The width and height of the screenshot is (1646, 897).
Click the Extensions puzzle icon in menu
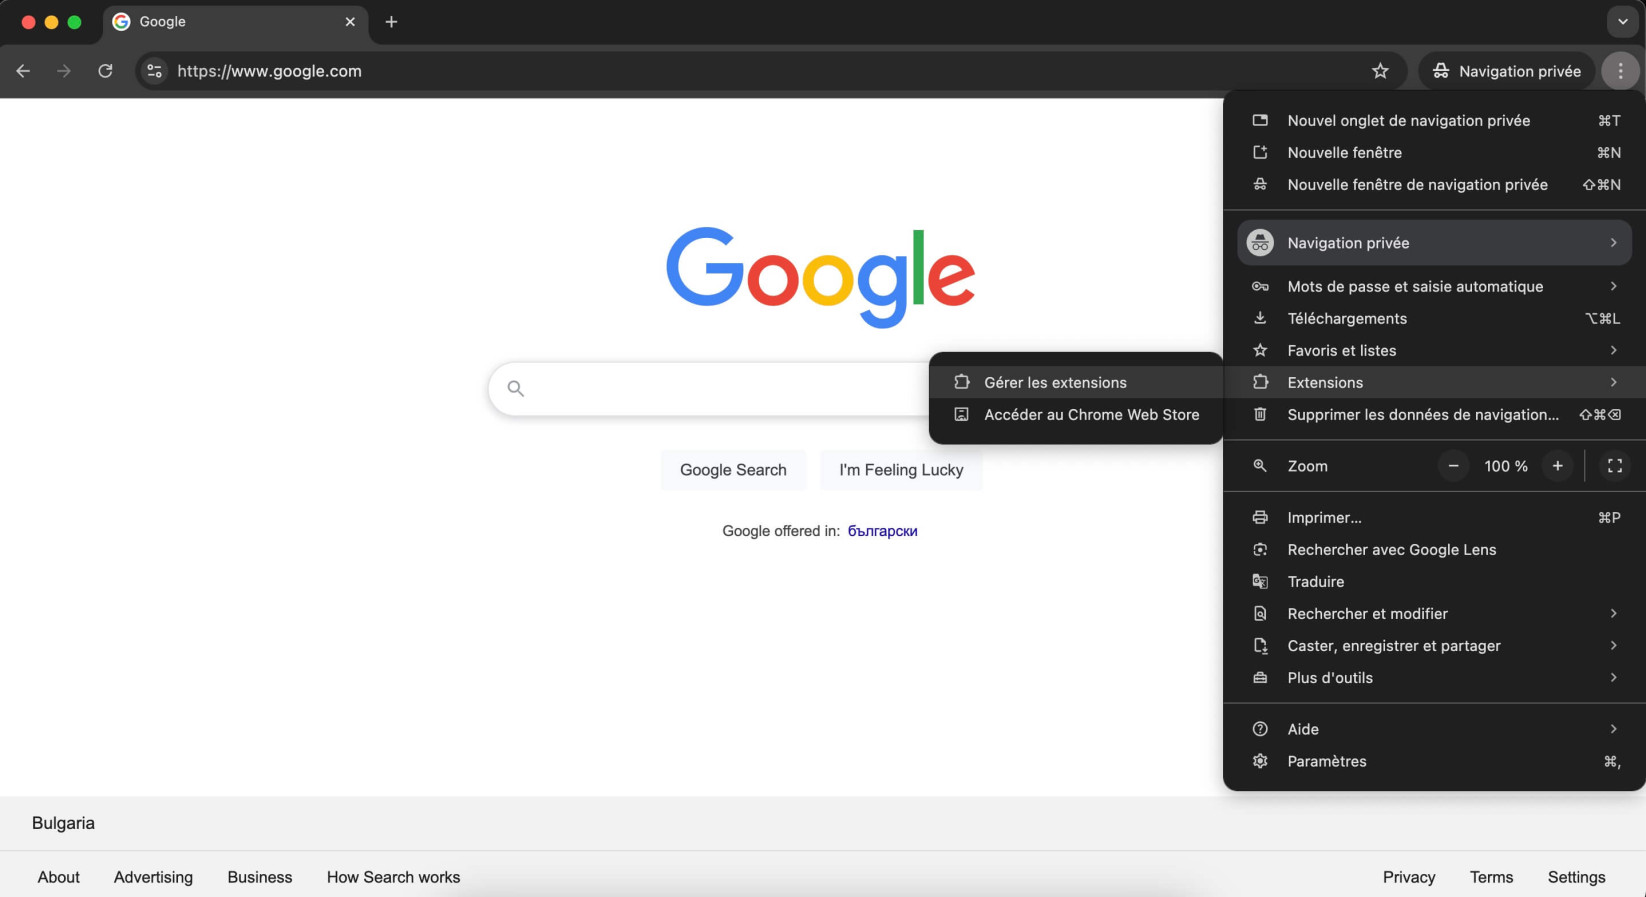[1260, 382]
